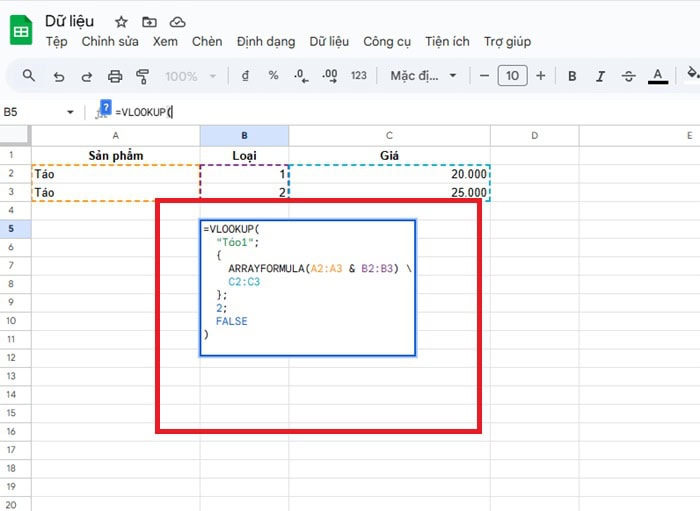The width and height of the screenshot is (700, 511).
Task: Click the search menus magnifier icon
Action: pyautogui.click(x=29, y=76)
